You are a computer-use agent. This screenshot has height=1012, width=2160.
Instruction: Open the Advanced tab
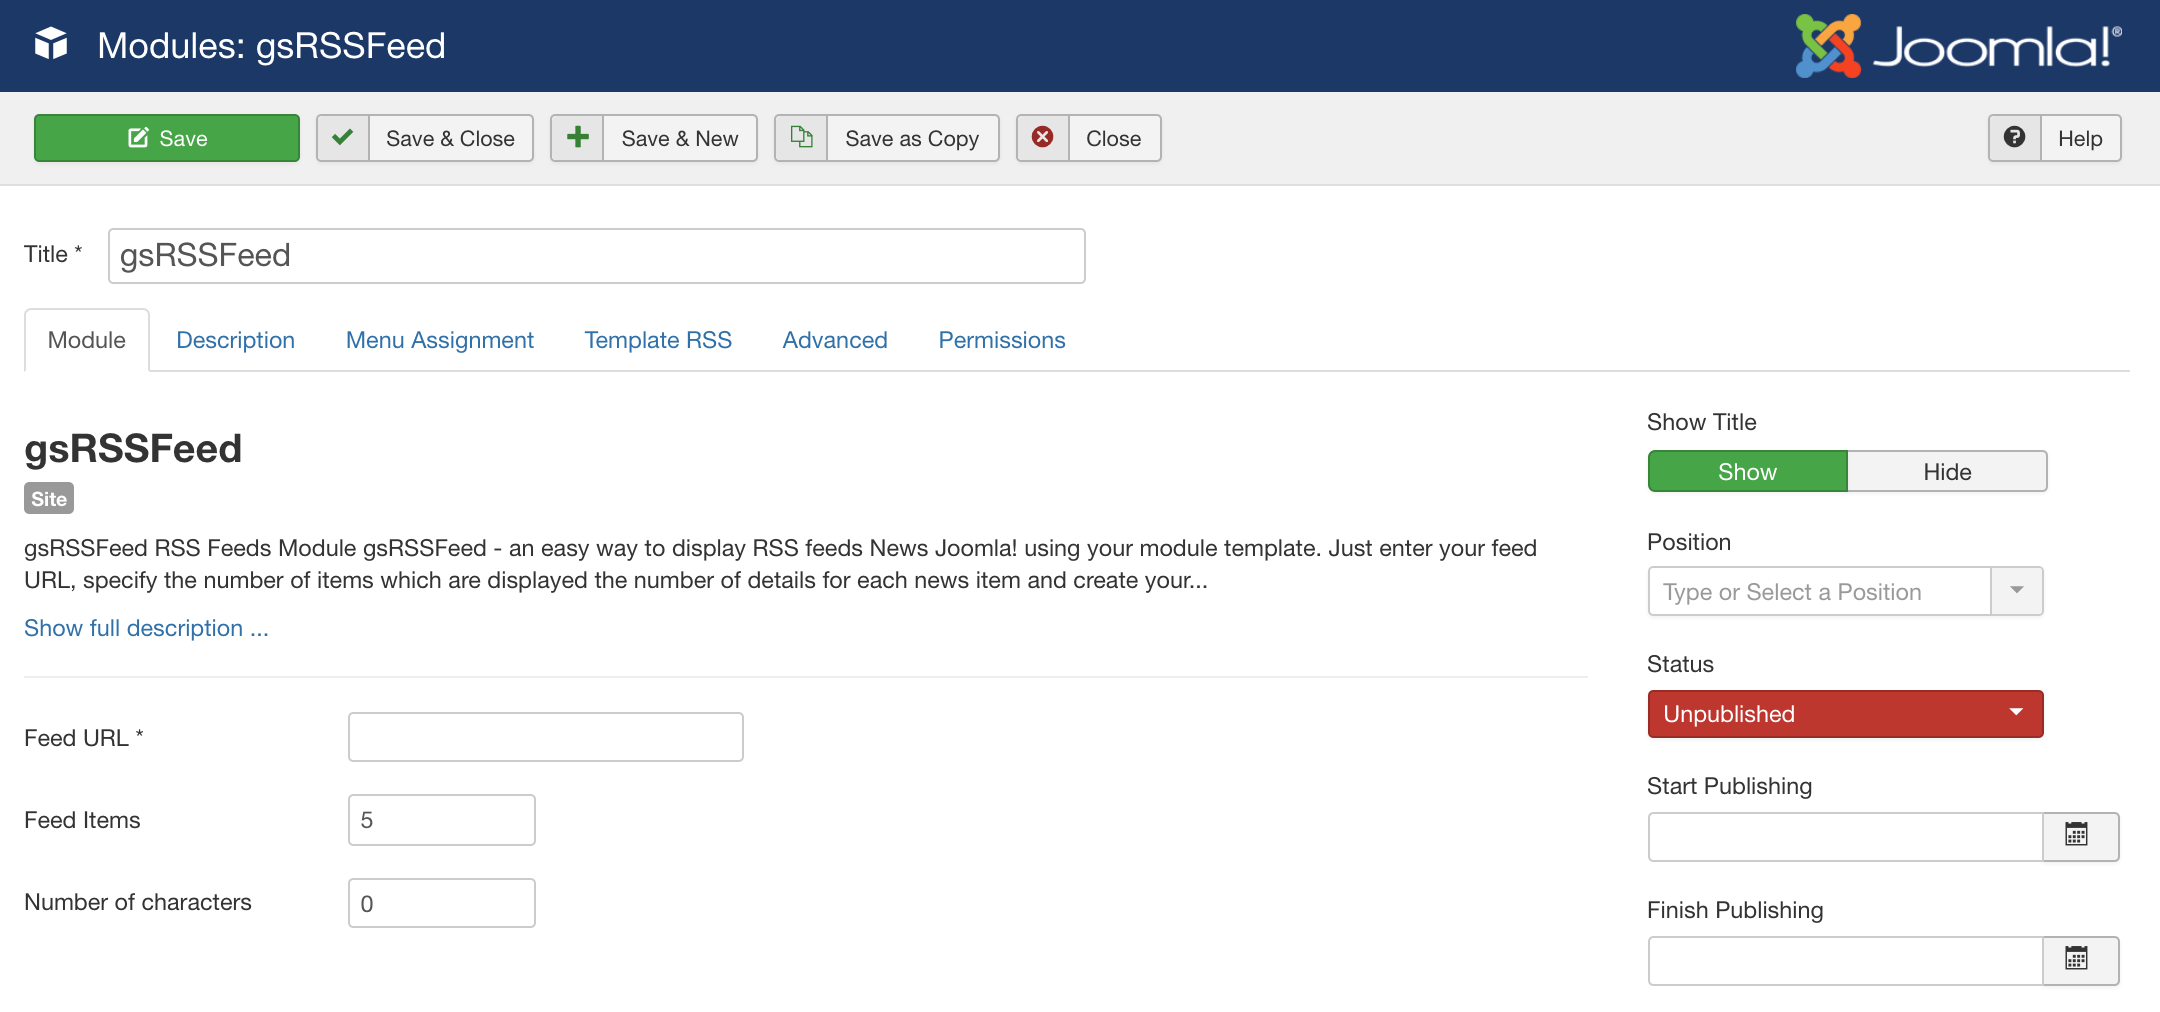point(835,340)
